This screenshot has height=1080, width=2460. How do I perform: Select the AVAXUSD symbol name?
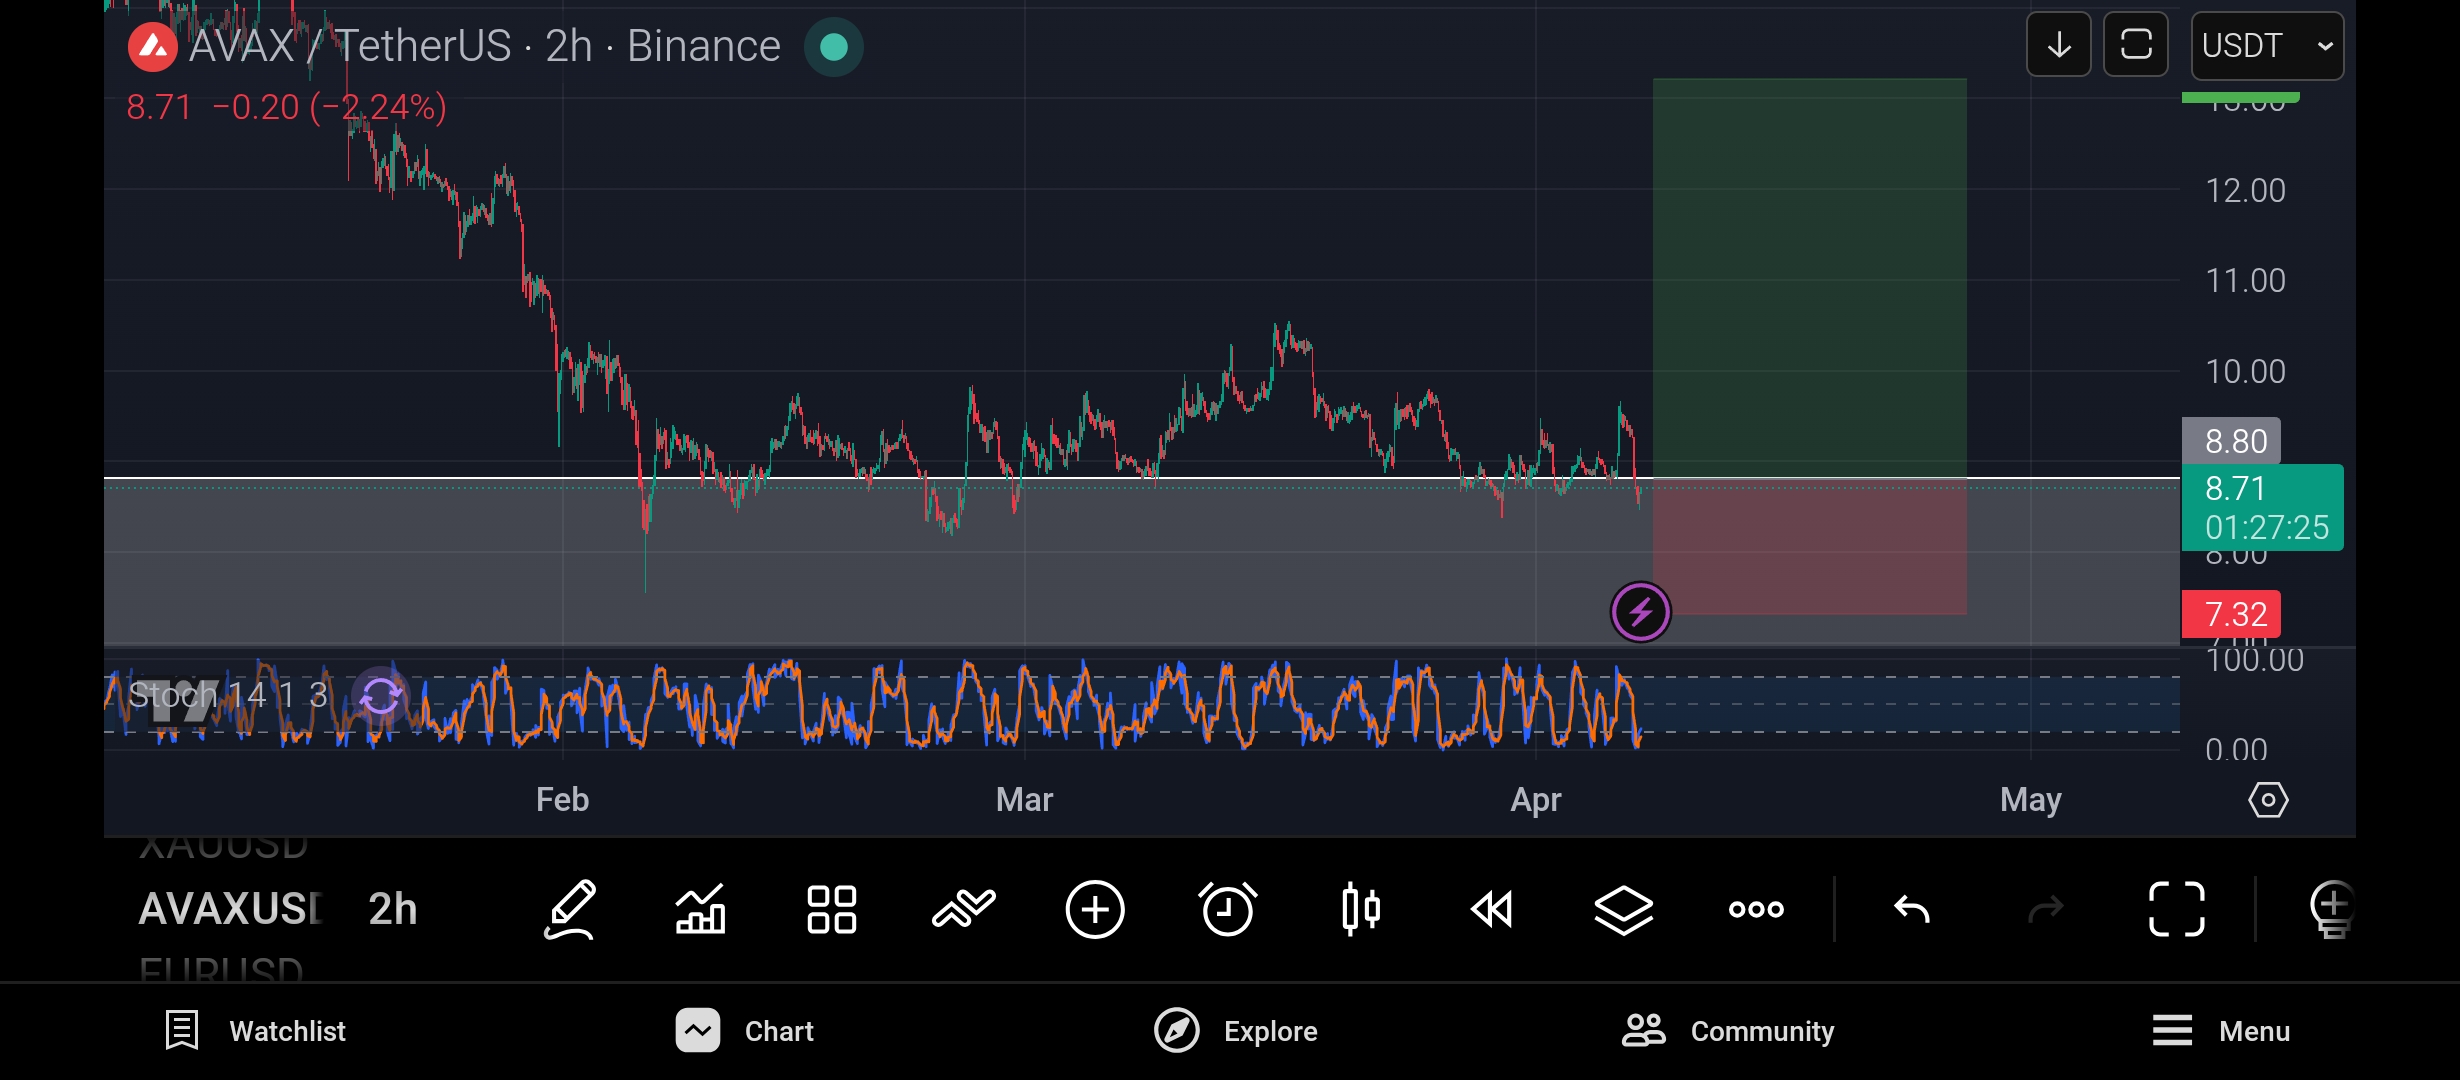(231, 909)
